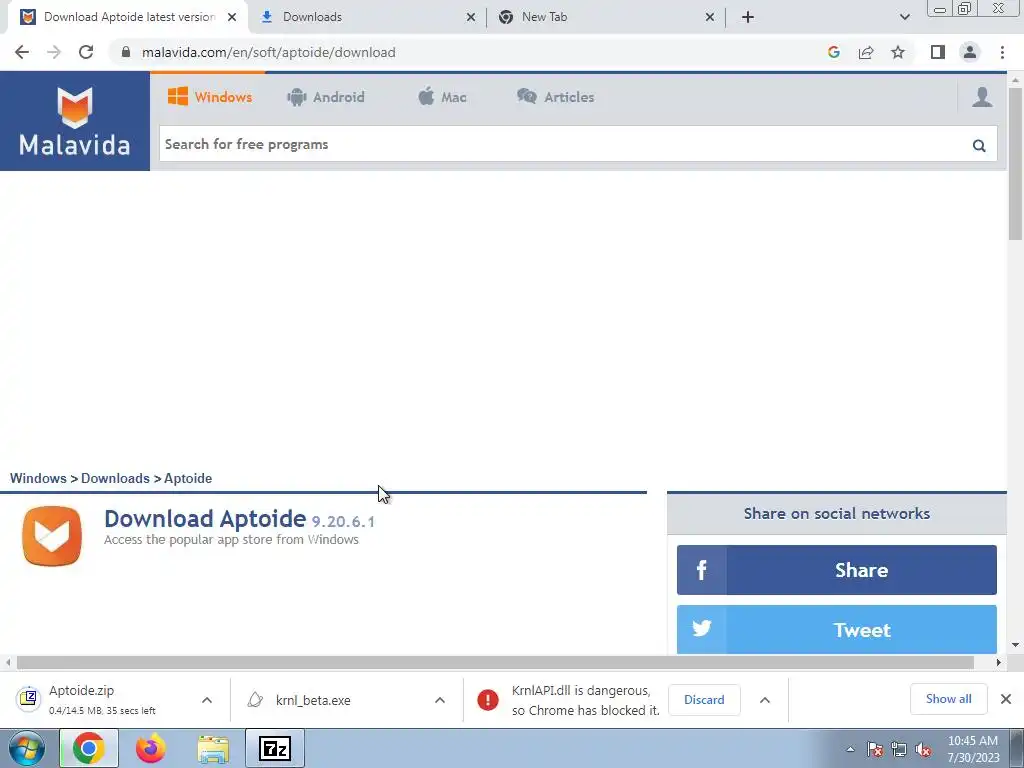The height and width of the screenshot is (768, 1024).
Task: Open the Malavida user account icon
Action: click(x=982, y=97)
